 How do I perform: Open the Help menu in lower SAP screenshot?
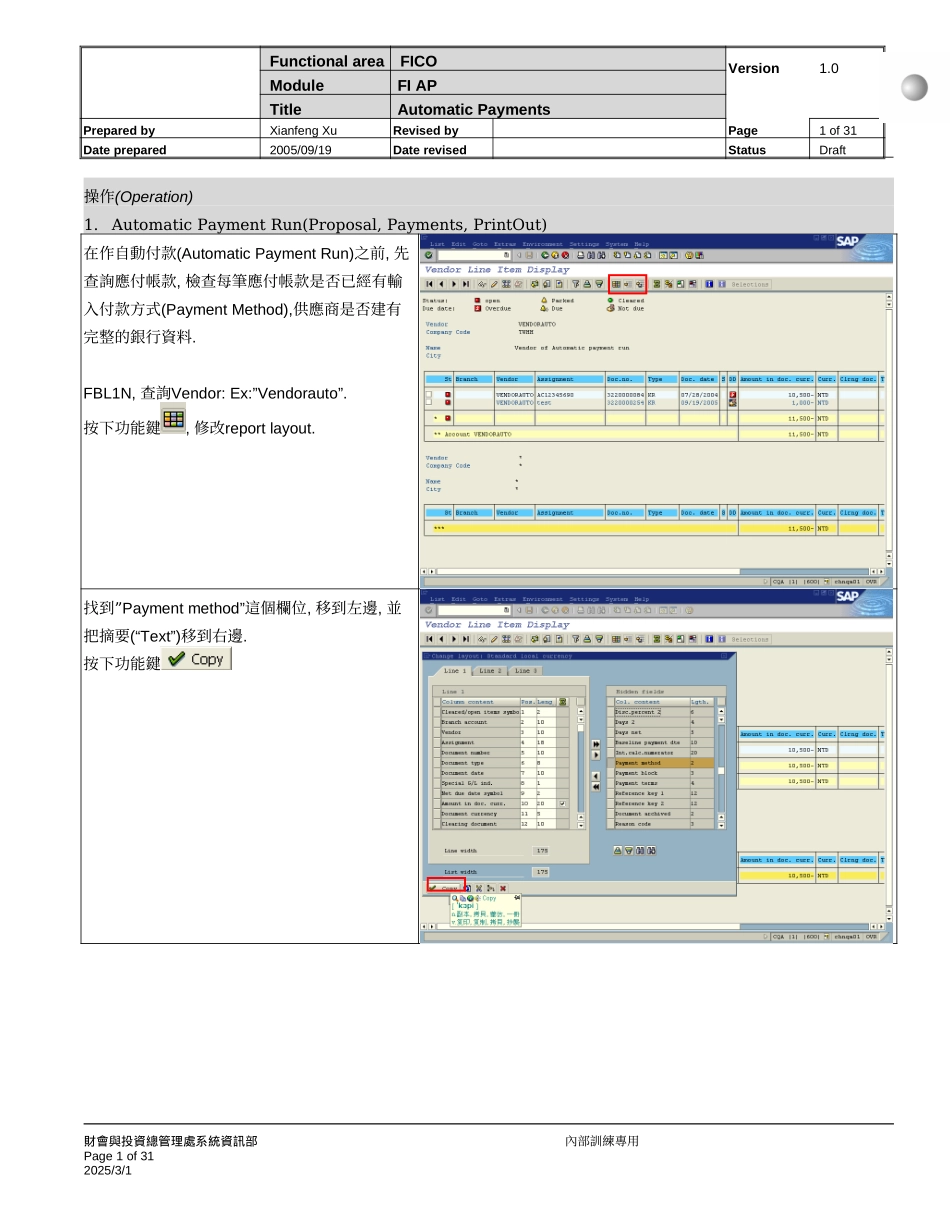[642, 598]
